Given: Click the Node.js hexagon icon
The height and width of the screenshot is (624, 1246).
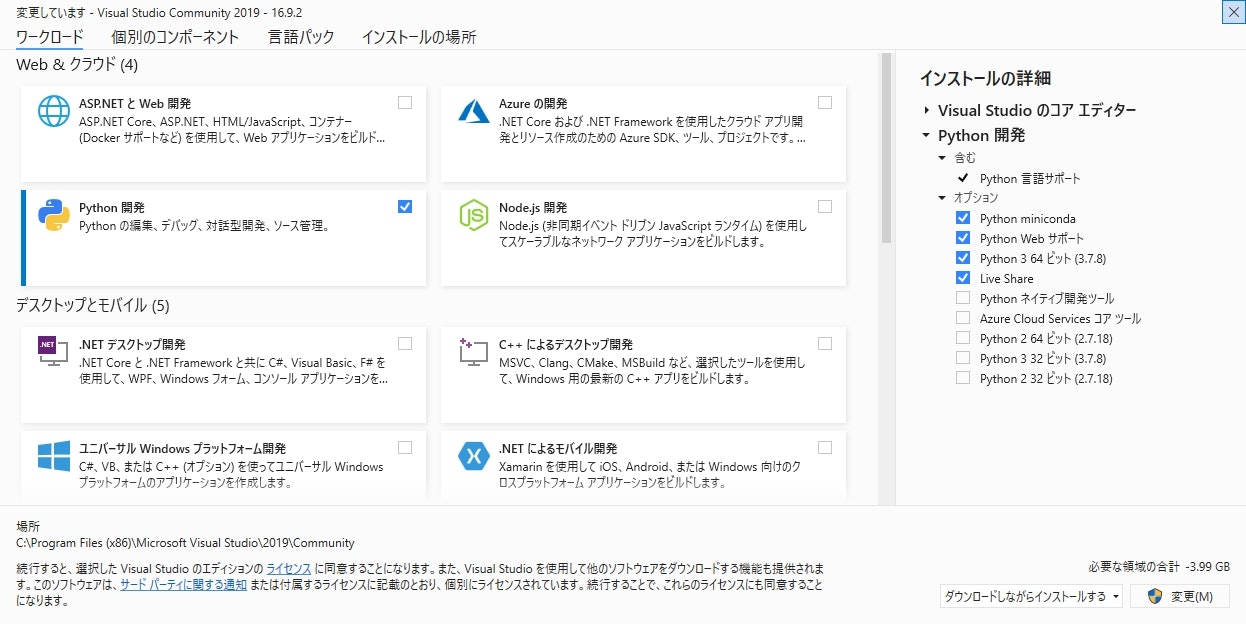Looking at the screenshot, I should click(473, 216).
